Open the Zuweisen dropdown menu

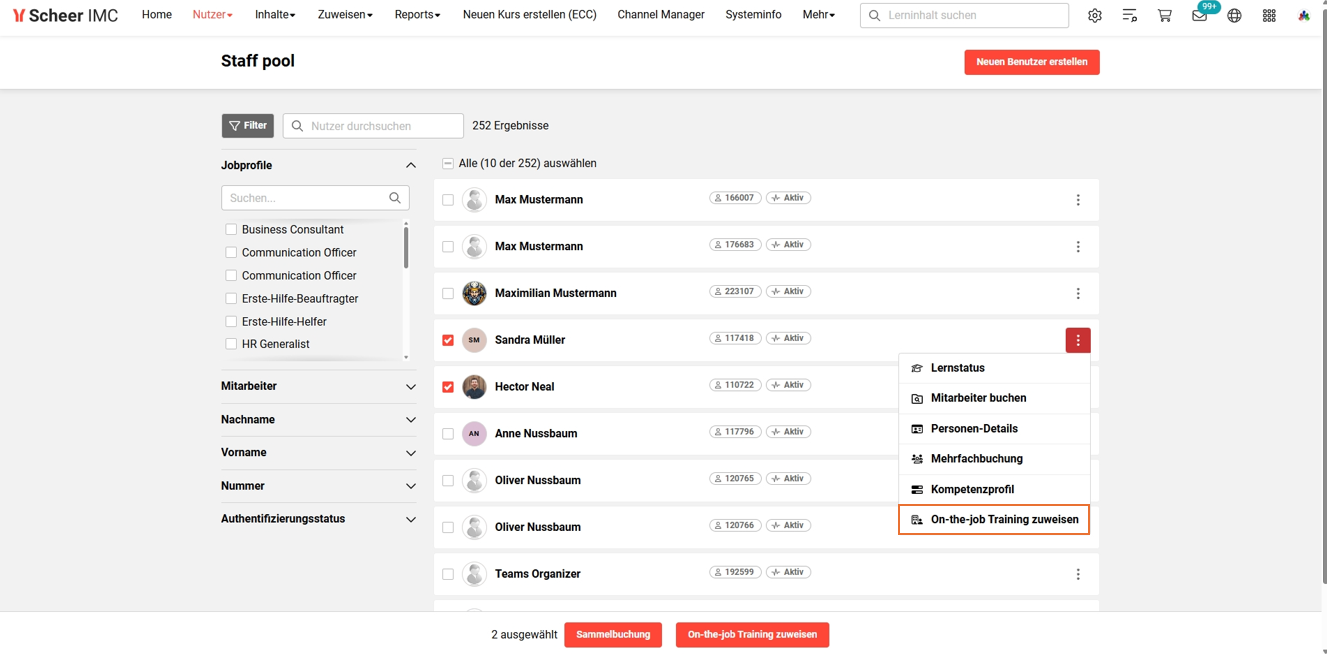click(x=345, y=15)
